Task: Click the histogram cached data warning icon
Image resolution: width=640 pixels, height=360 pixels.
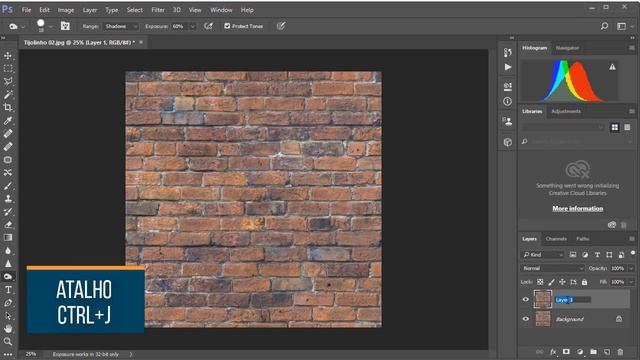Action: 612,67
